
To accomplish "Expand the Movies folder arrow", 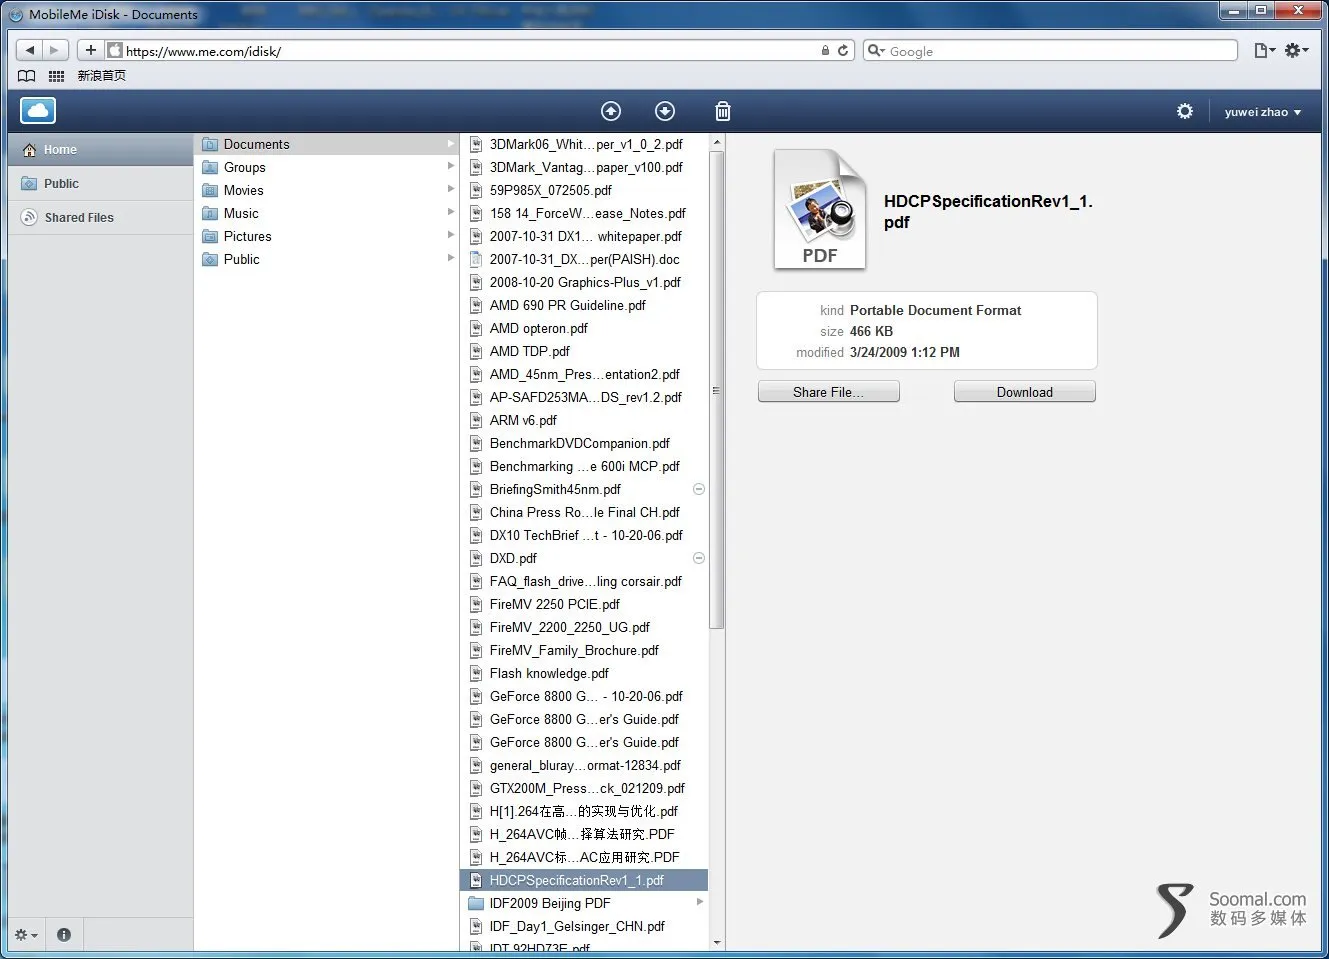I will pos(450,189).
